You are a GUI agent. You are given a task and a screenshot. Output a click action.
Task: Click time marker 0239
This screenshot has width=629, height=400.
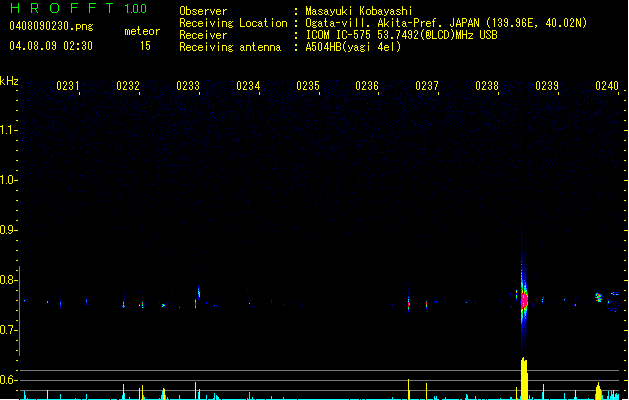click(547, 86)
